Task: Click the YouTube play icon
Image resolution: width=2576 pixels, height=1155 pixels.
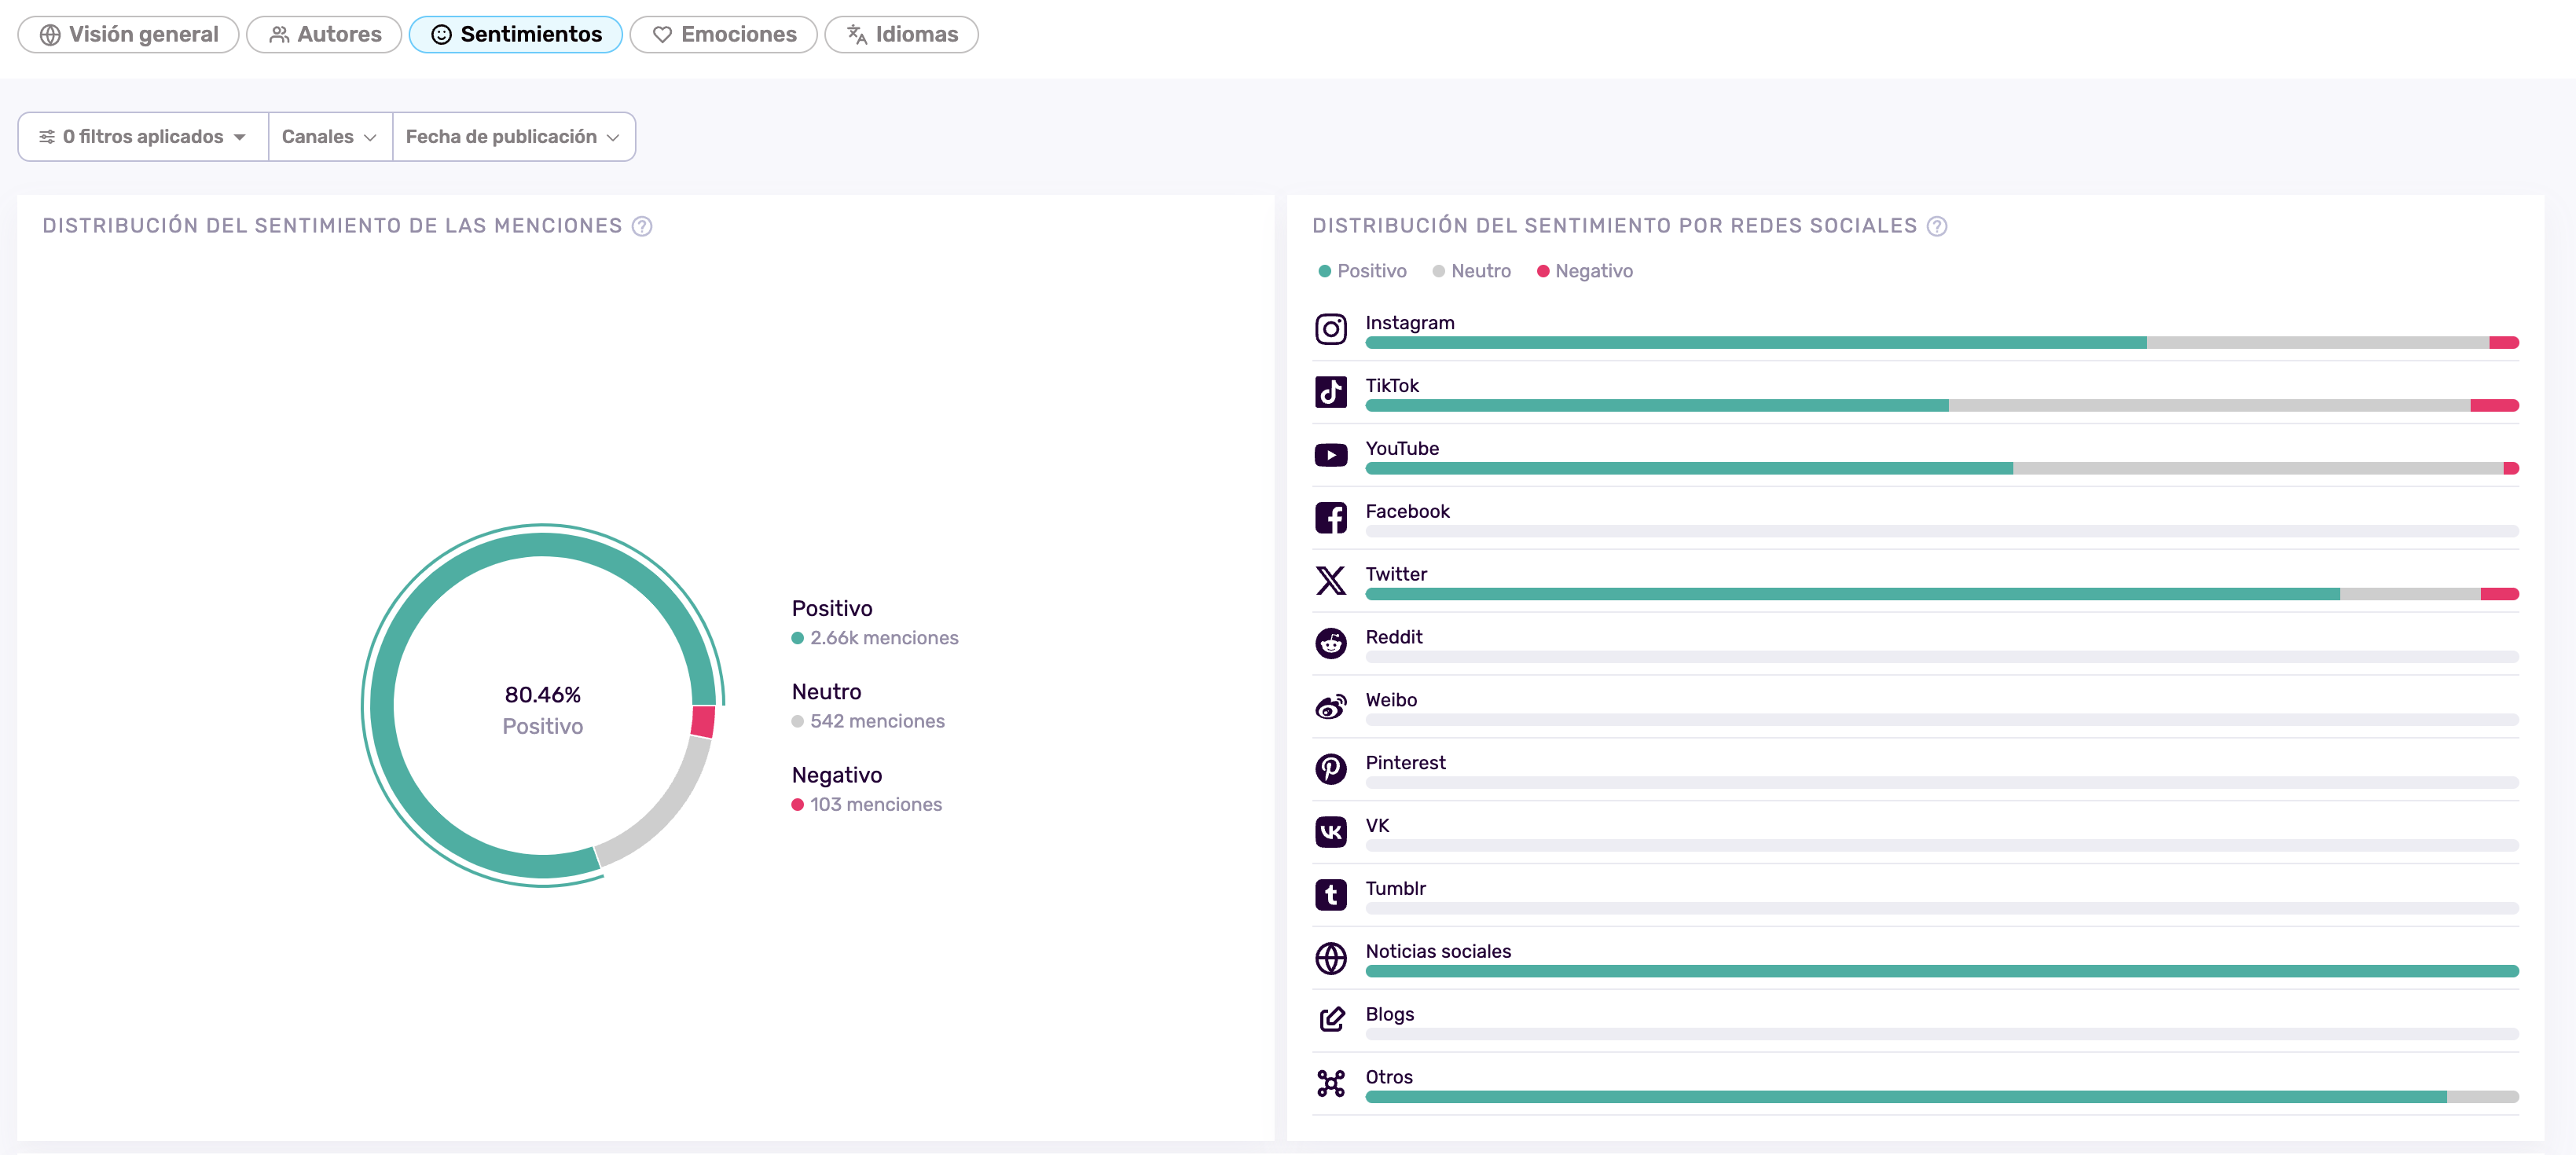Action: [1330, 455]
